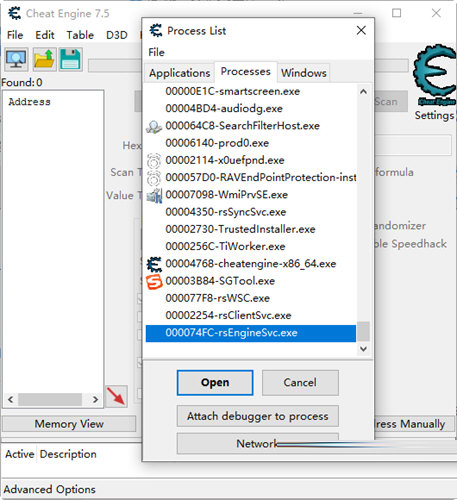This screenshot has width=457, height=500.
Task: Select the highlighted rsEngineSvc.exe row
Action: [251, 333]
